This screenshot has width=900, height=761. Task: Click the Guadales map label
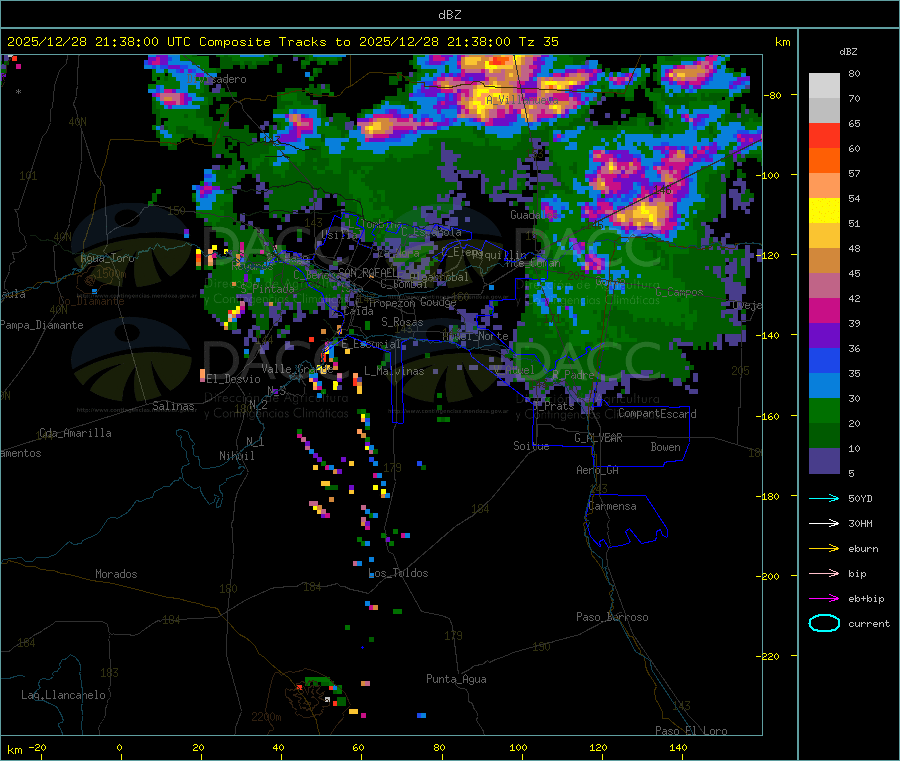click(534, 215)
